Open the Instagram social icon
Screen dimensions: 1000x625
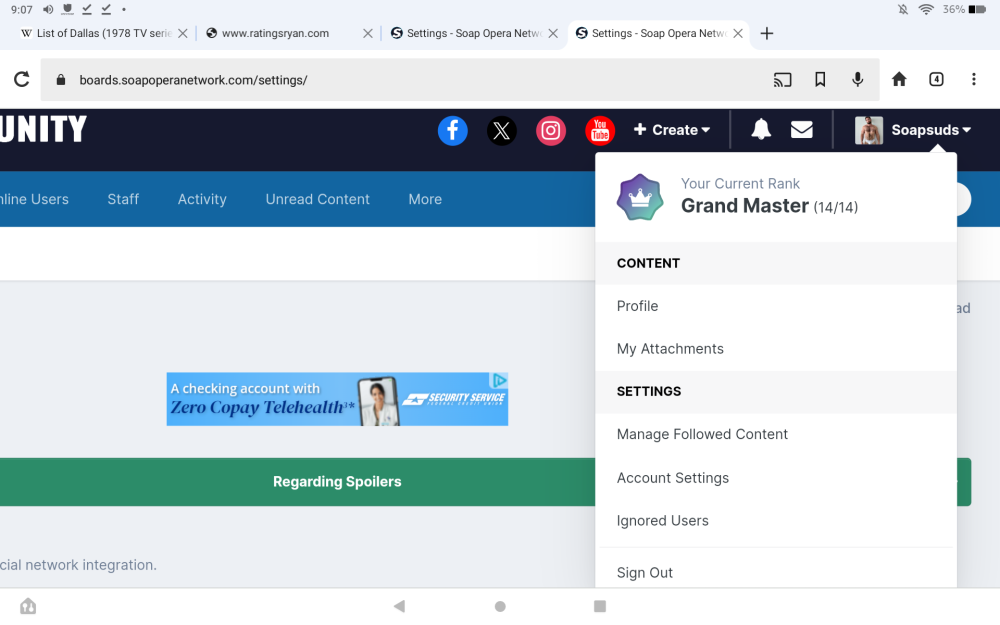pyautogui.click(x=551, y=130)
